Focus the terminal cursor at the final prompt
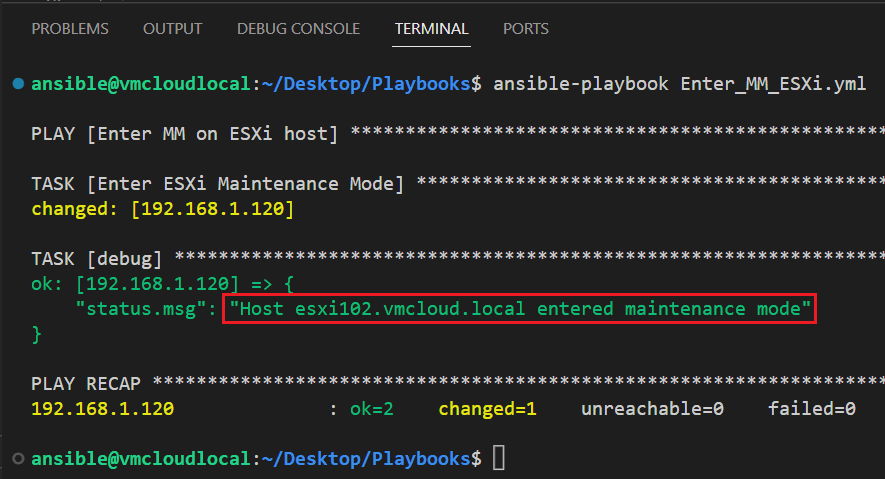This screenshot has height=479, width=885. [x=499, y=459]
